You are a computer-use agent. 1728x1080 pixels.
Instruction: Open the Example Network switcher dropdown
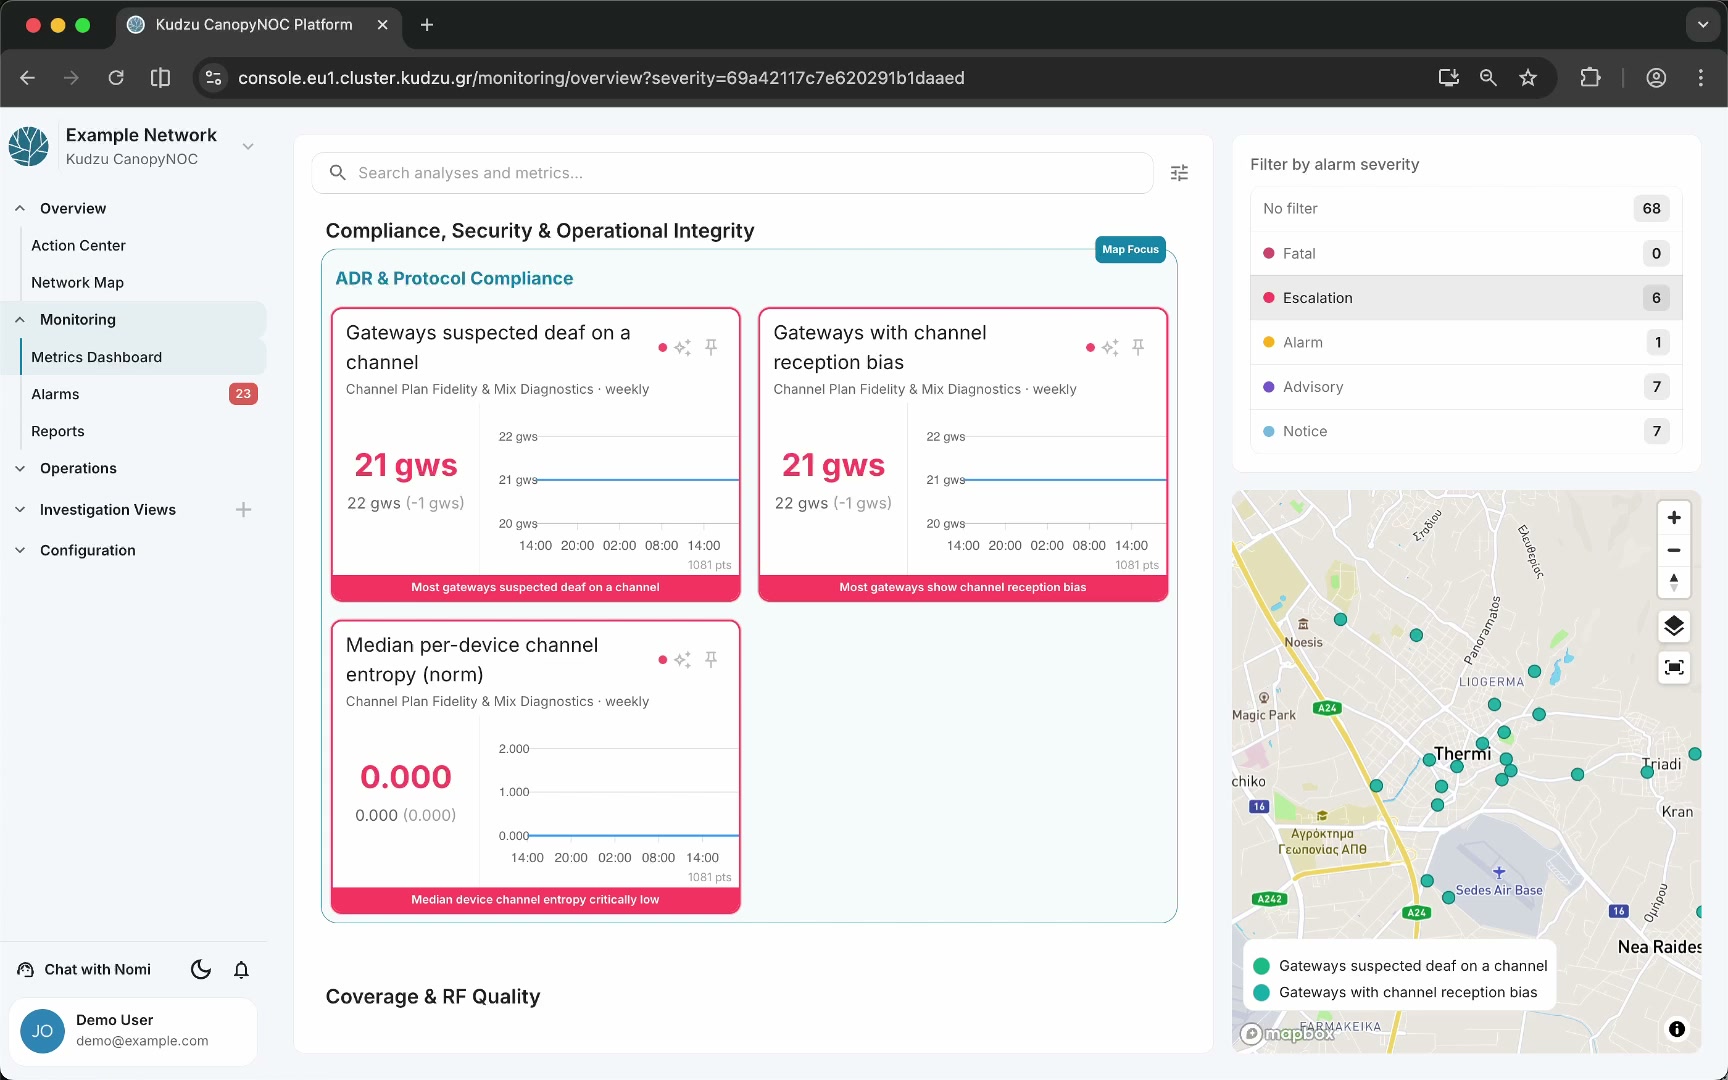coord(248,146)
